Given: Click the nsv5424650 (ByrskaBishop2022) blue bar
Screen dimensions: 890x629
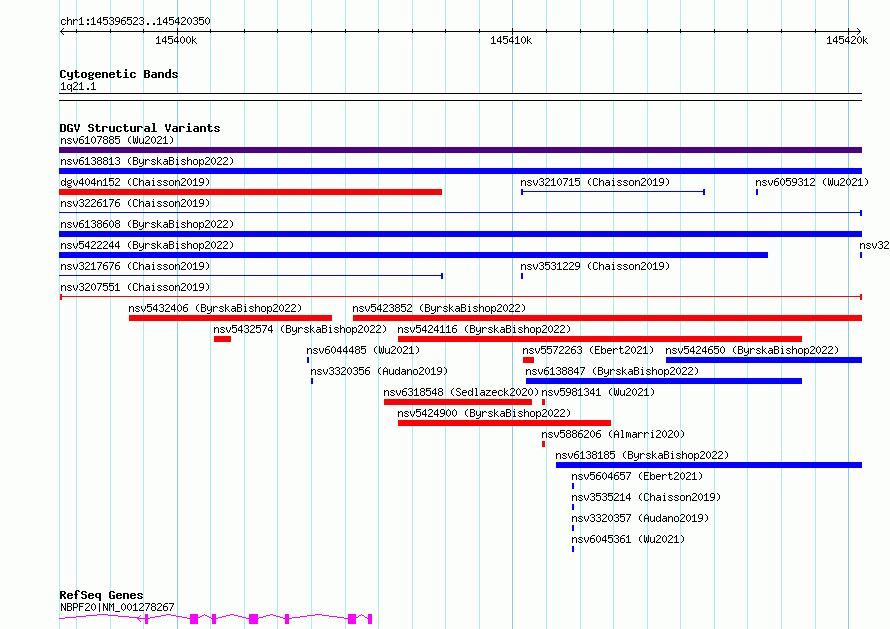Looking at the screenshot, I should click(x=764, y=360).
